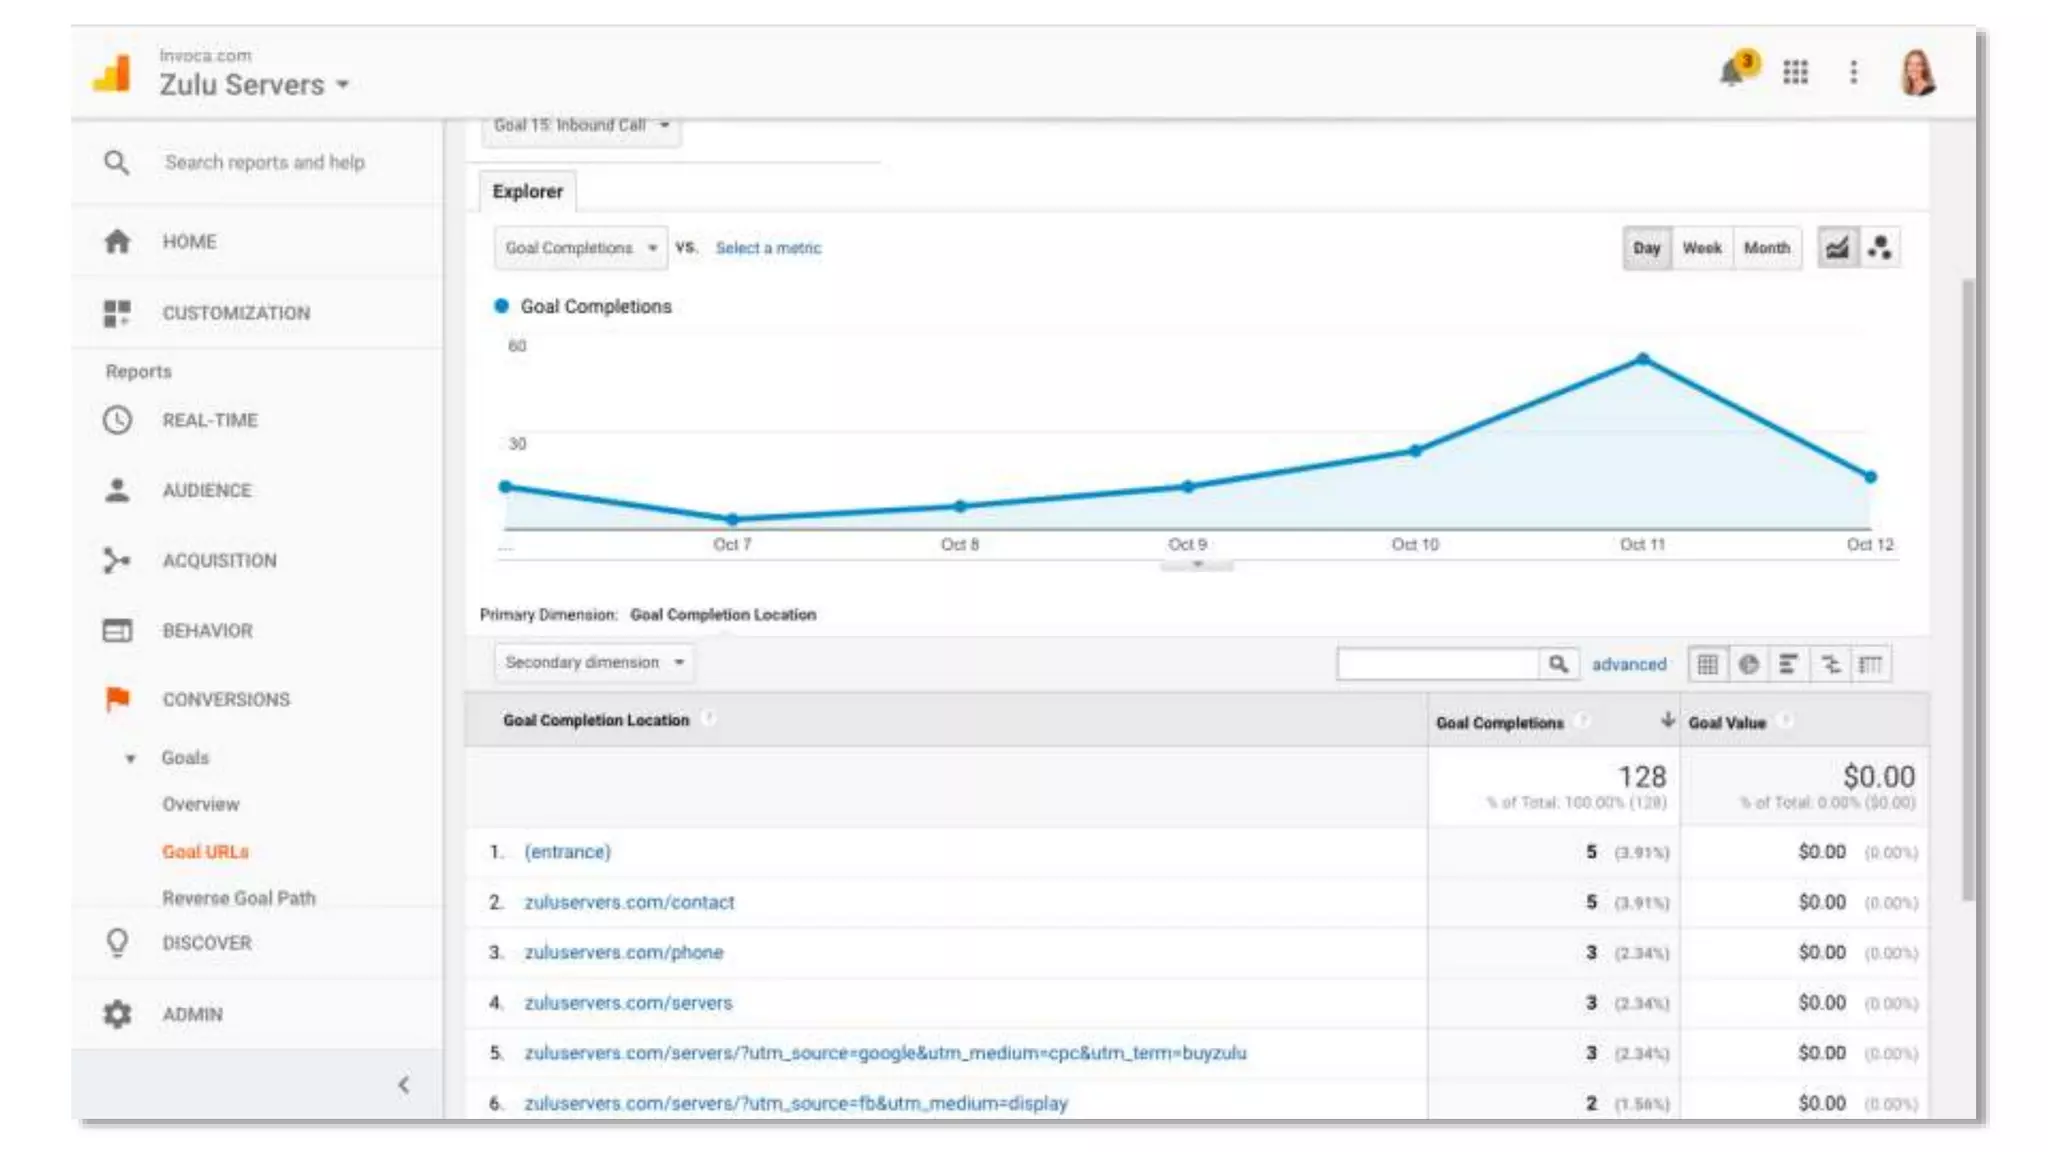The width and height of the screenshot is (2048, 1152).
Task: Set graph interval to Week
Action: [x=1701, y=248]
